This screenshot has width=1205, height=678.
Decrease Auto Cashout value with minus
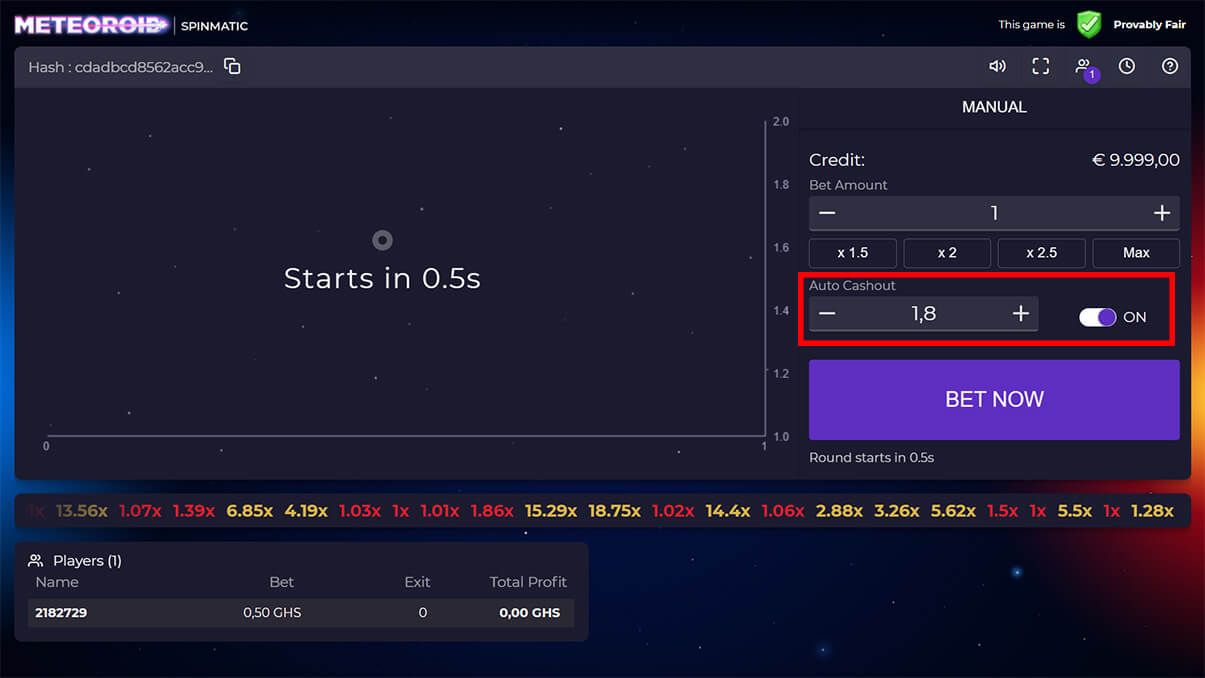[827, 314]
